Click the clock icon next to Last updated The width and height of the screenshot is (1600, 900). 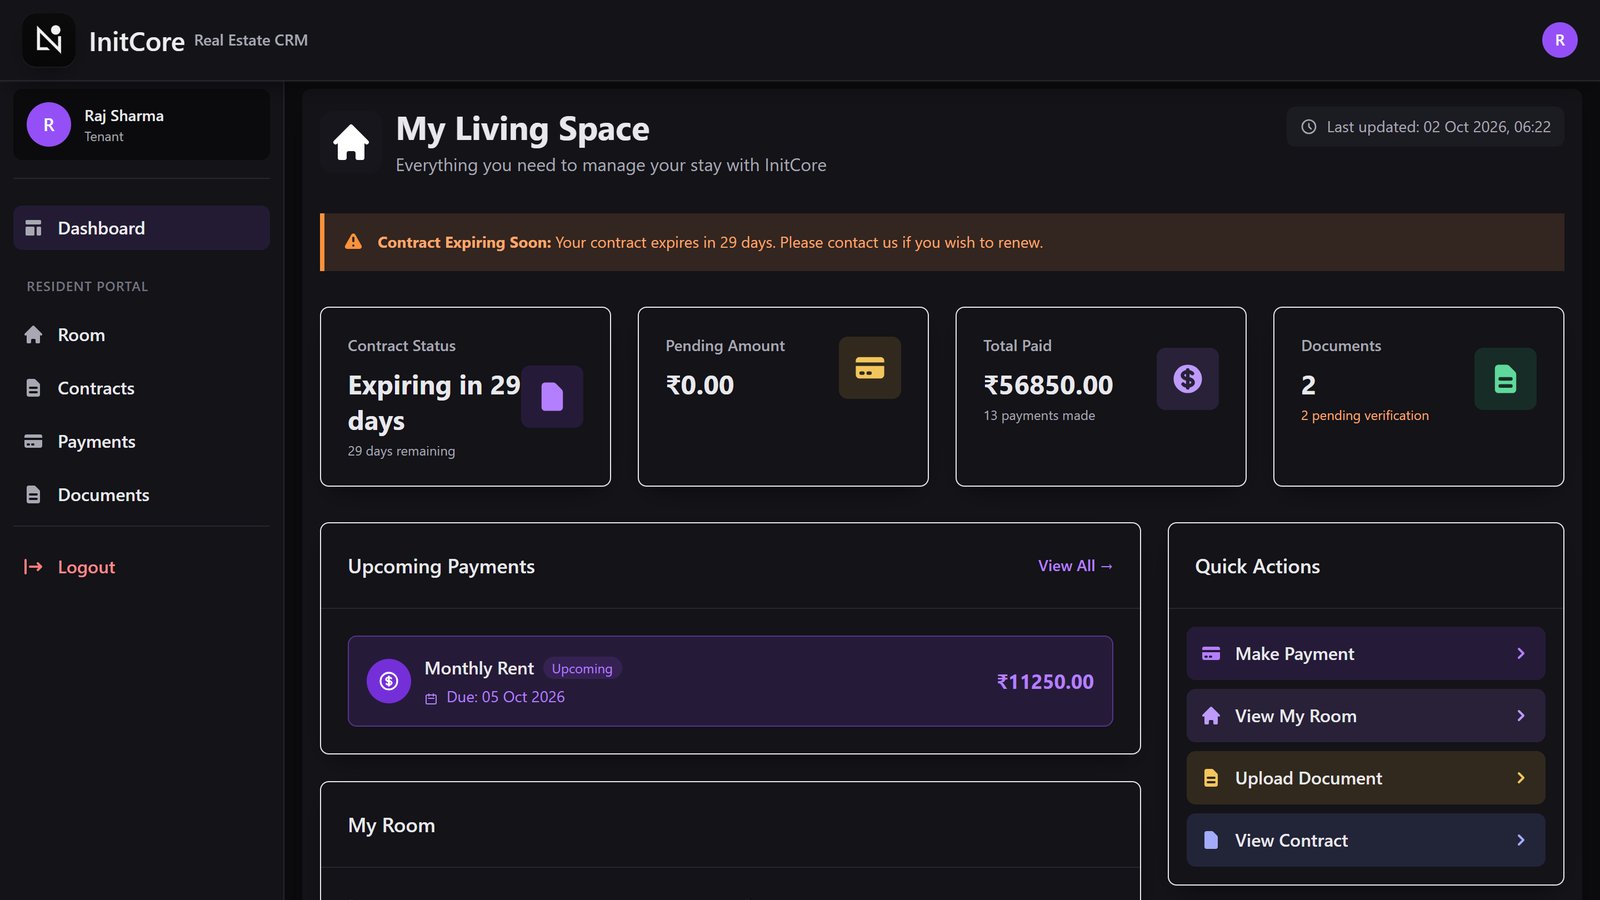pyautogui.click(x=1308, y=127)
